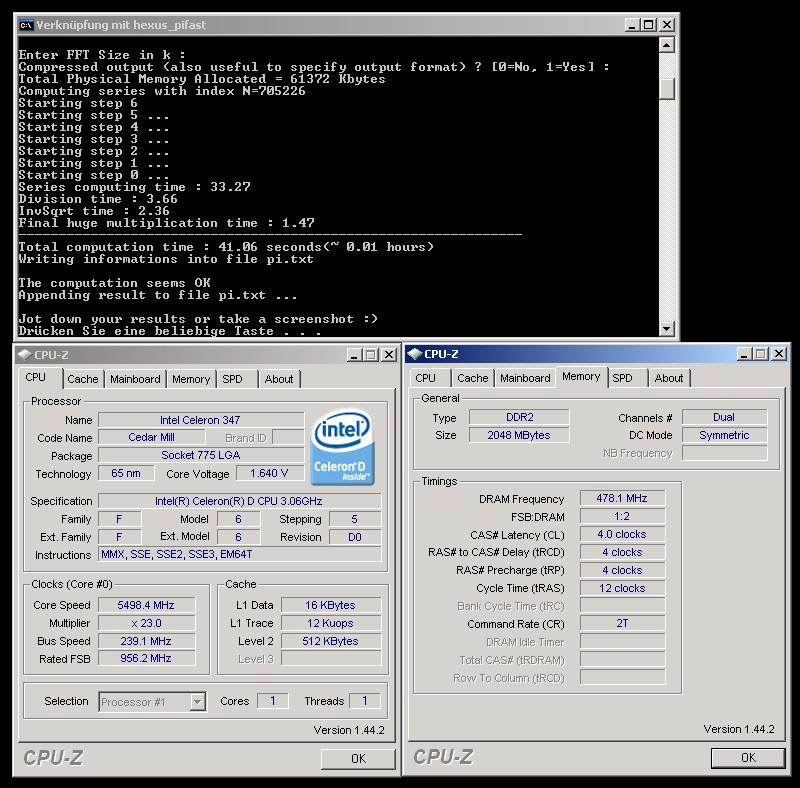Screen dimensions: 800x788
Task: Click the right CPU-Z window title icon
Action: coord(415,354)
